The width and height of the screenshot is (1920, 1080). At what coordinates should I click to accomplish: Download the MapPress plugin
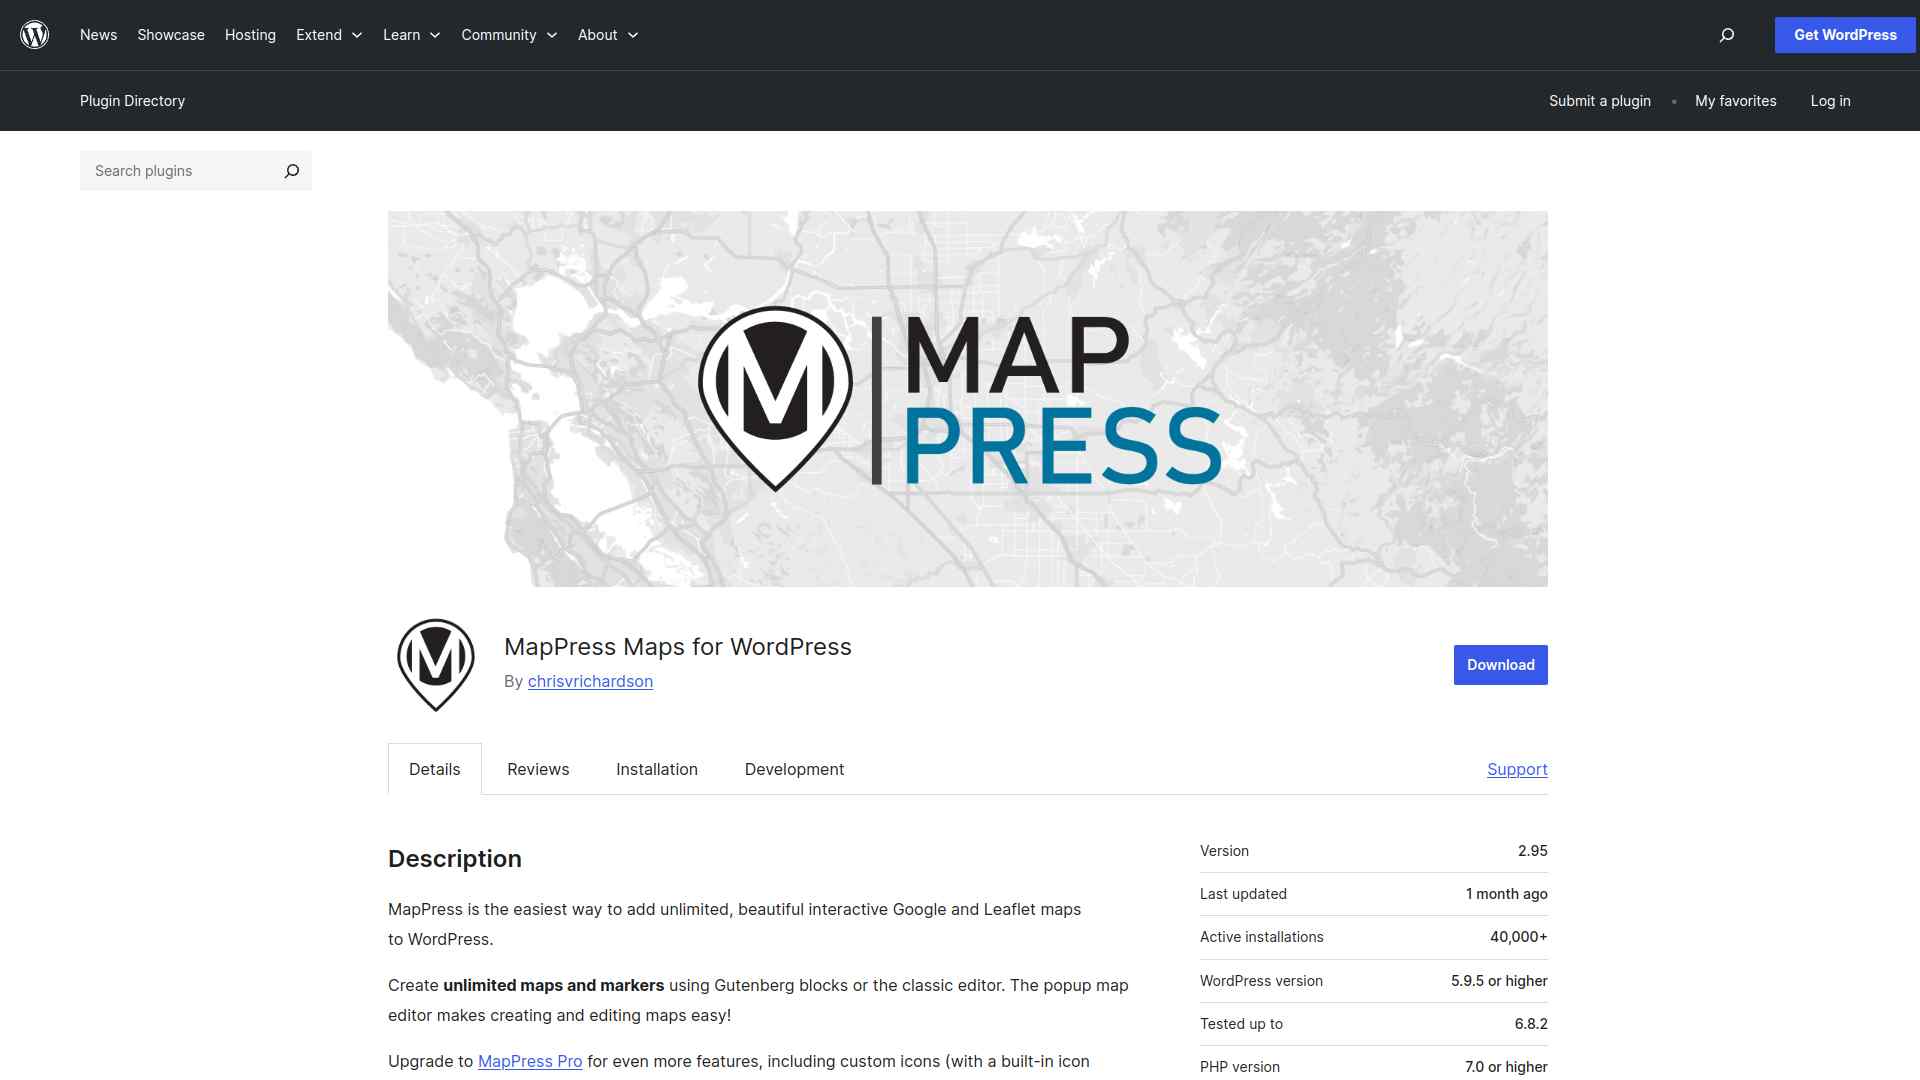pyautogui.click(x=1500, y=665)
